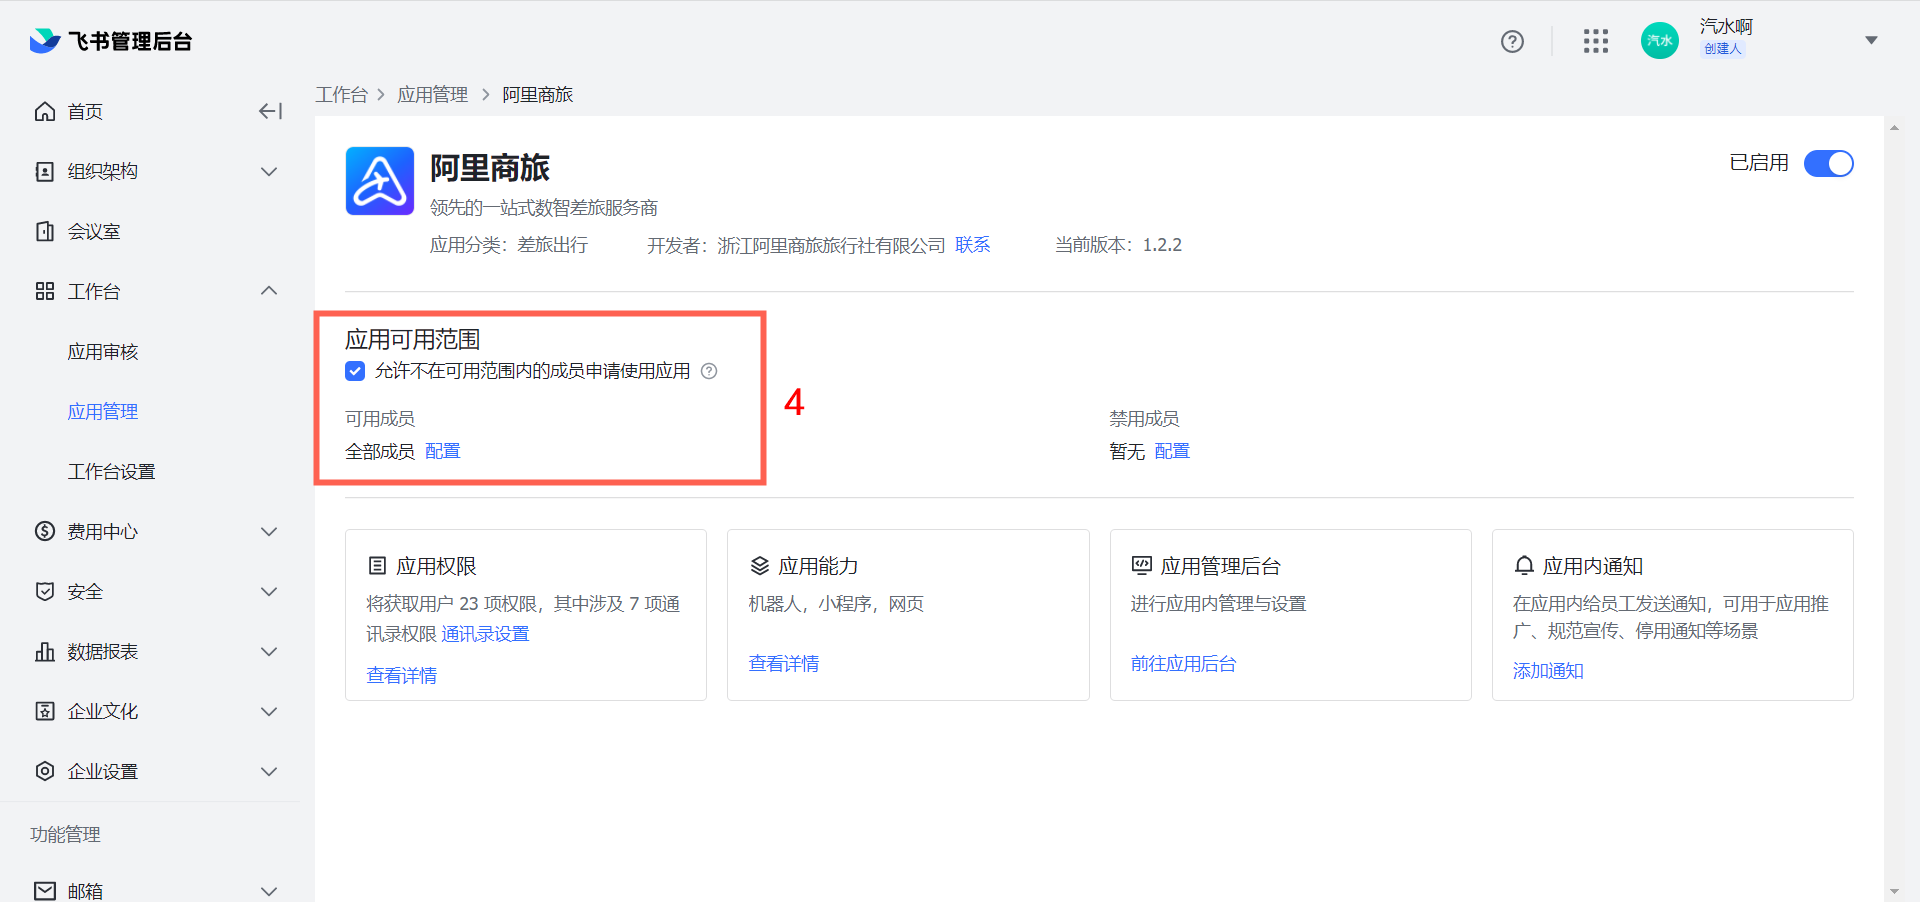
Task: Expand the 费用中心 menu chevron
Action: point(269,531)
